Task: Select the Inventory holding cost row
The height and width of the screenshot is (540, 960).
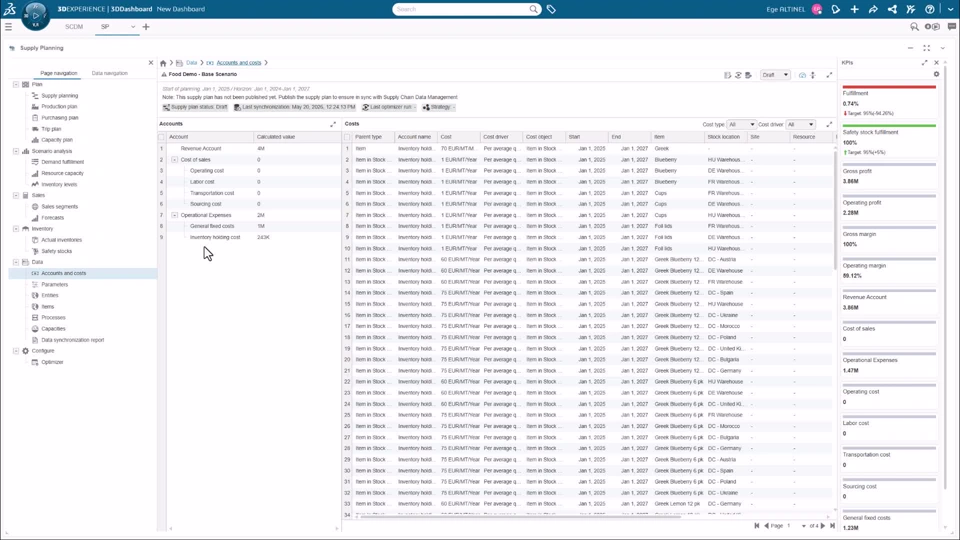Action: pos(249,238)
